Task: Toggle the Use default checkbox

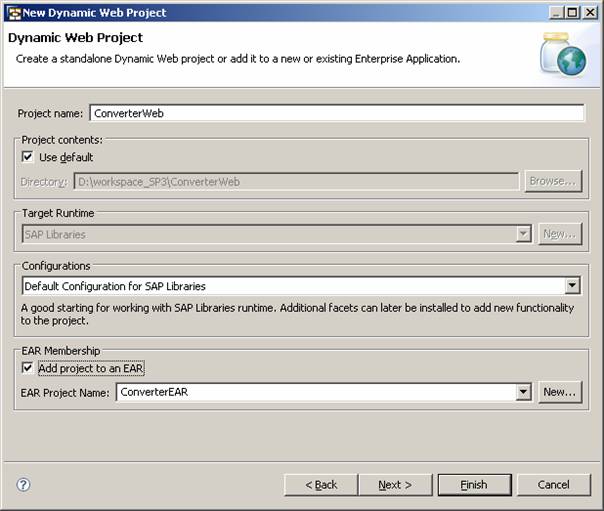Action: click(28, 157)
